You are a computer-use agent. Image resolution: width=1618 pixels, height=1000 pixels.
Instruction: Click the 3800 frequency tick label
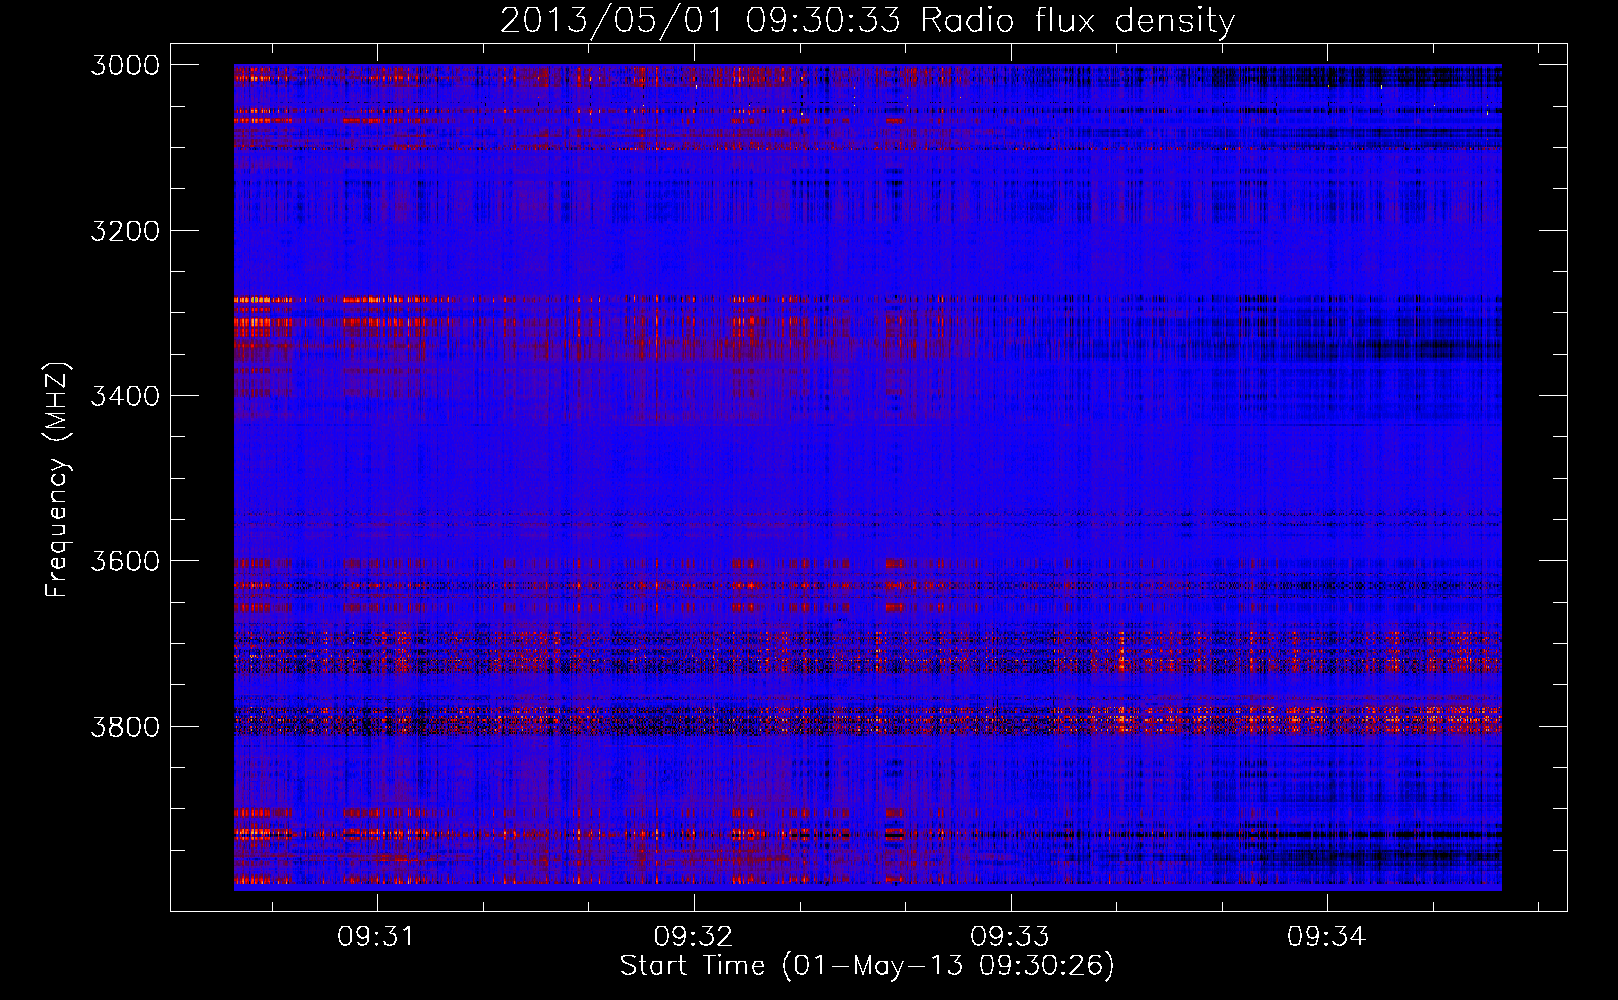(x=125, y=726)
